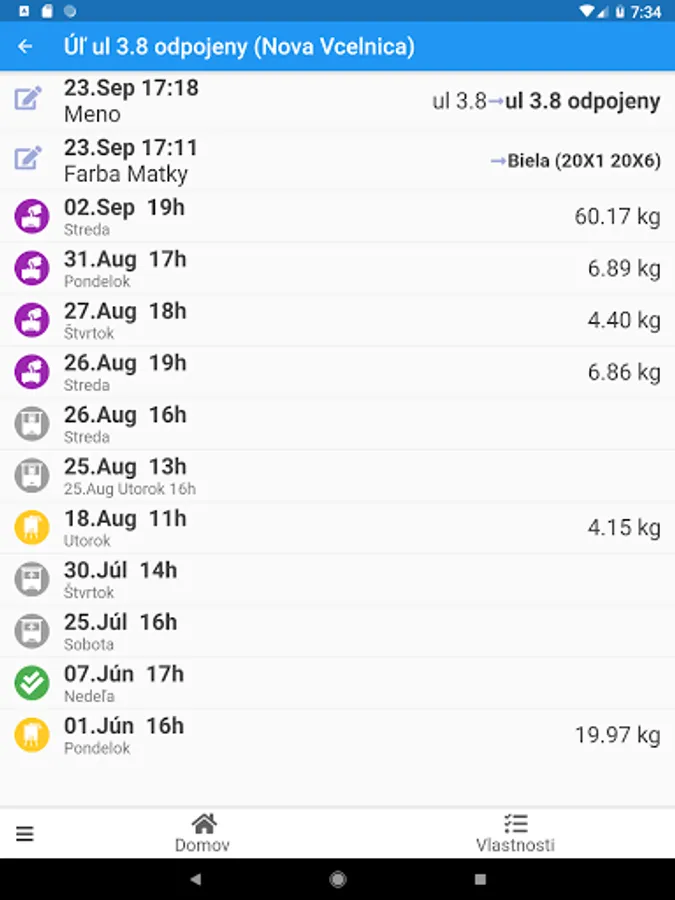Viewport: 675px width, 900px height.
Task: Tap the purple icon beside 26.Aug 19h
Action: coord(32,373)
